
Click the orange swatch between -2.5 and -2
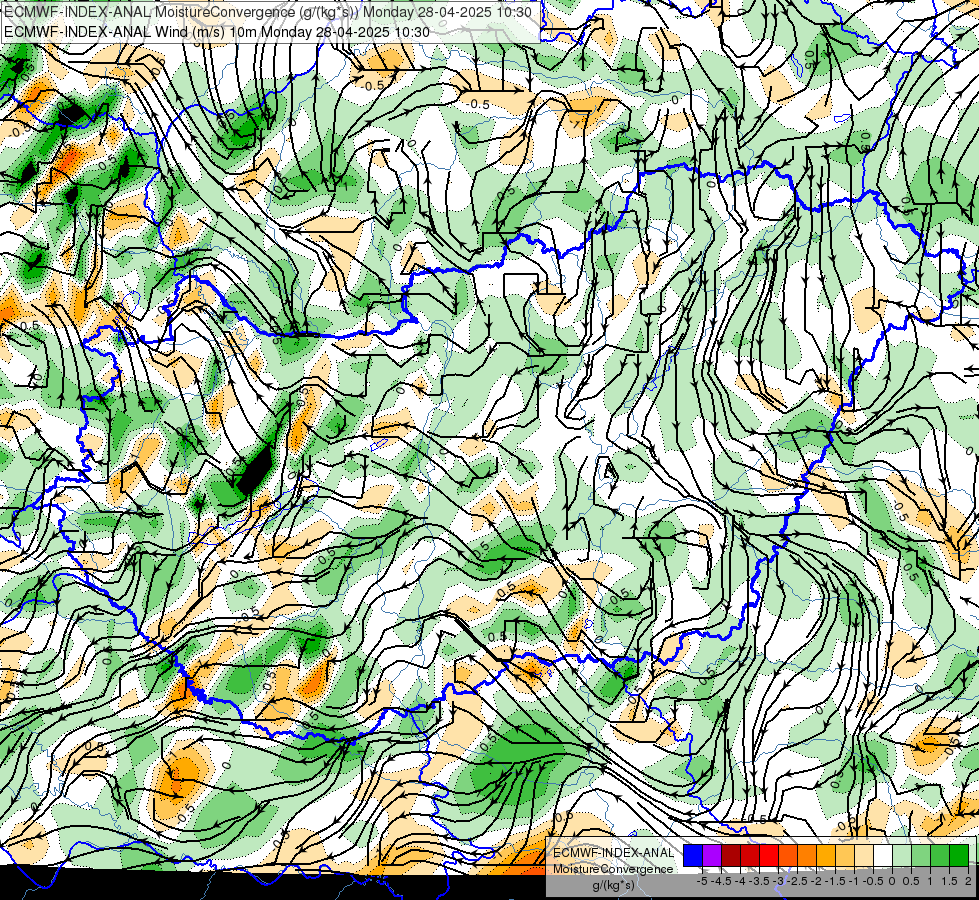pos(807,856)
